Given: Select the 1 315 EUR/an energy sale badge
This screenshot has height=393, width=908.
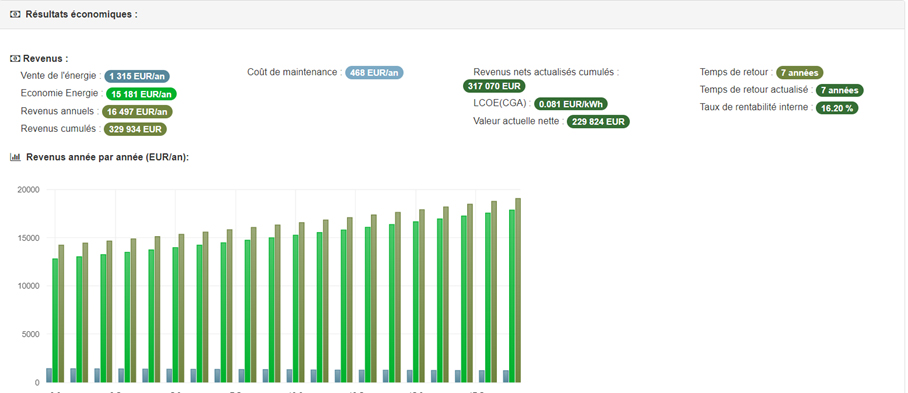Looking at the screenshot, I should [x=137, y=76].
